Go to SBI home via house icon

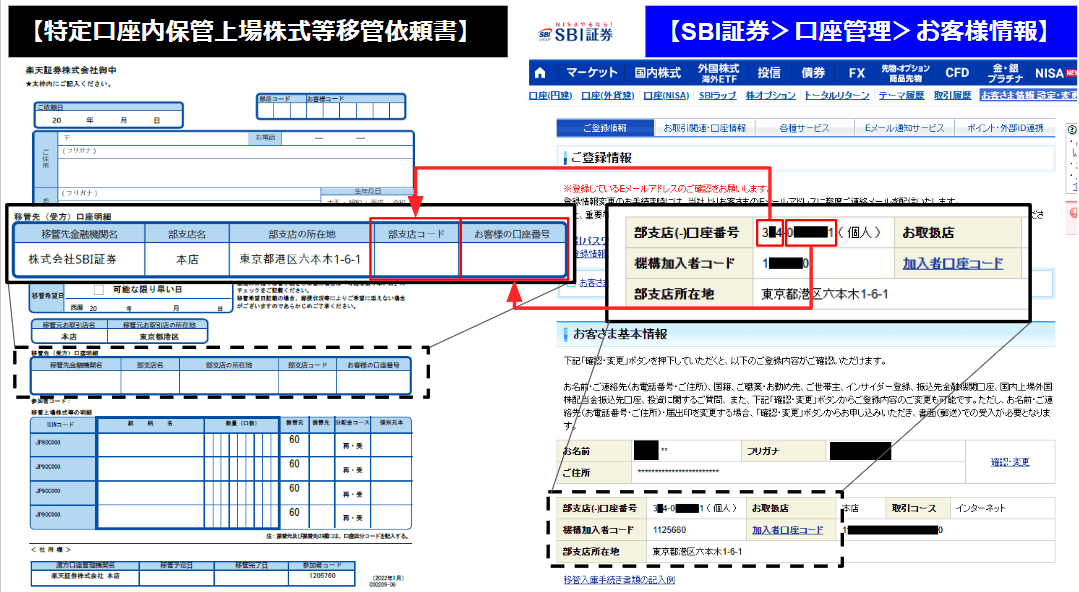point(540,72)
